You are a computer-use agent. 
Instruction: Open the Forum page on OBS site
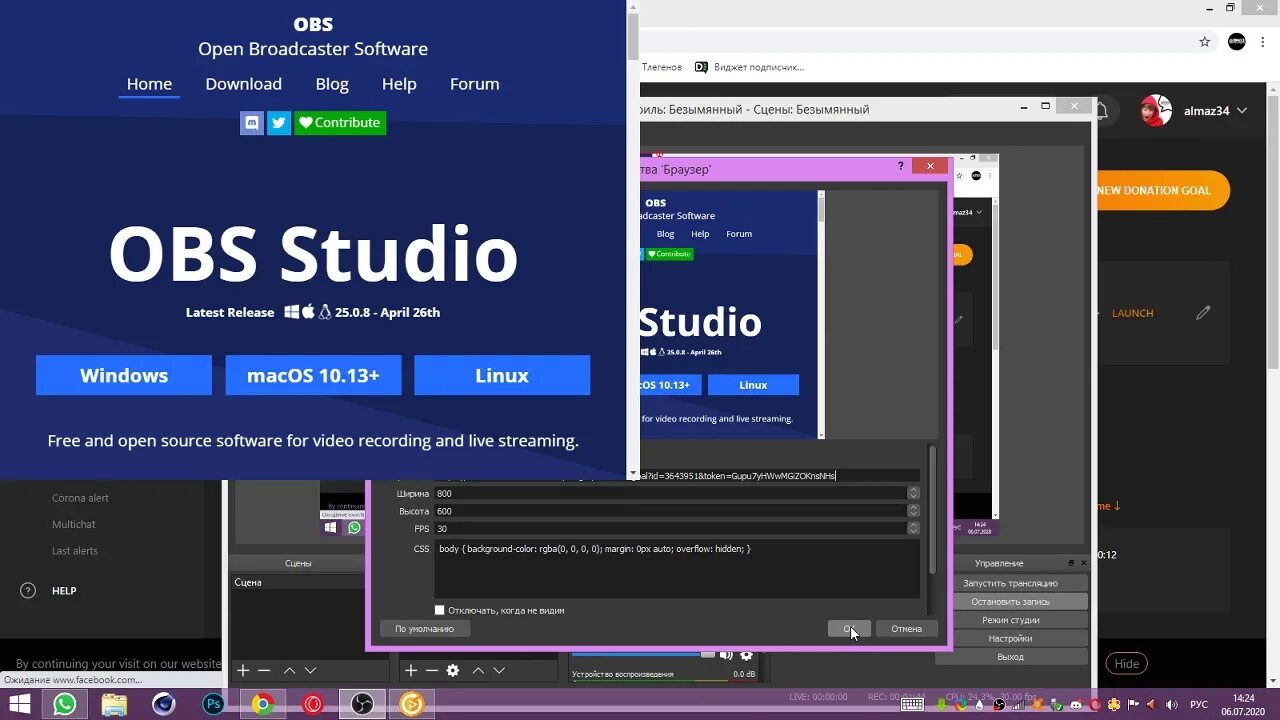tap(474, 84)
